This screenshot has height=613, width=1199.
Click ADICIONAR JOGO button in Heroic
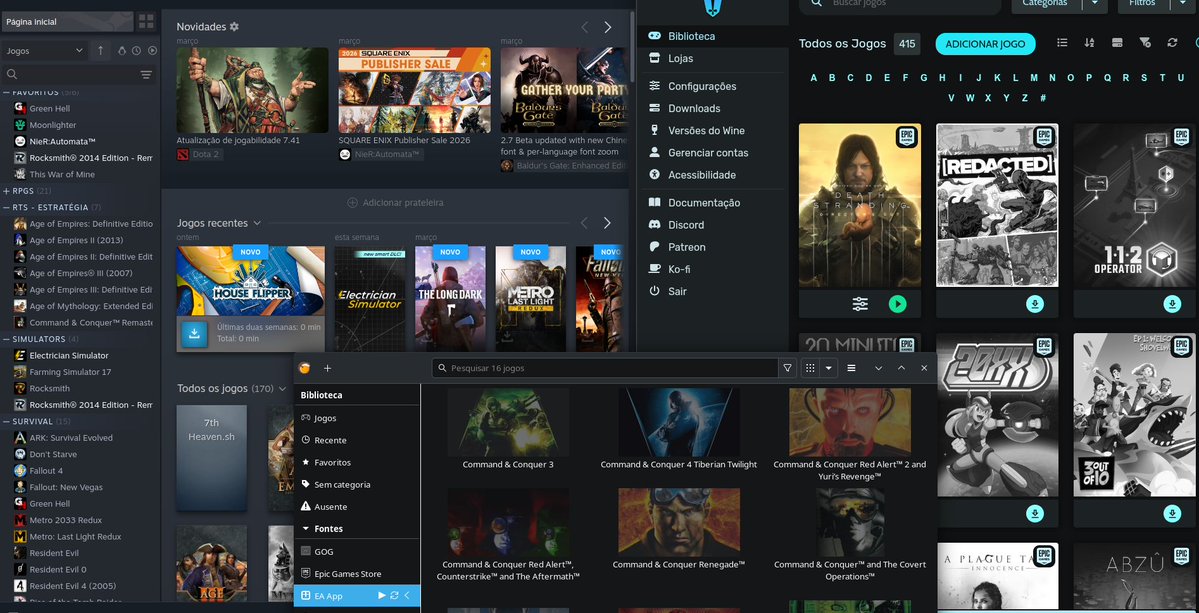point(986,44)
